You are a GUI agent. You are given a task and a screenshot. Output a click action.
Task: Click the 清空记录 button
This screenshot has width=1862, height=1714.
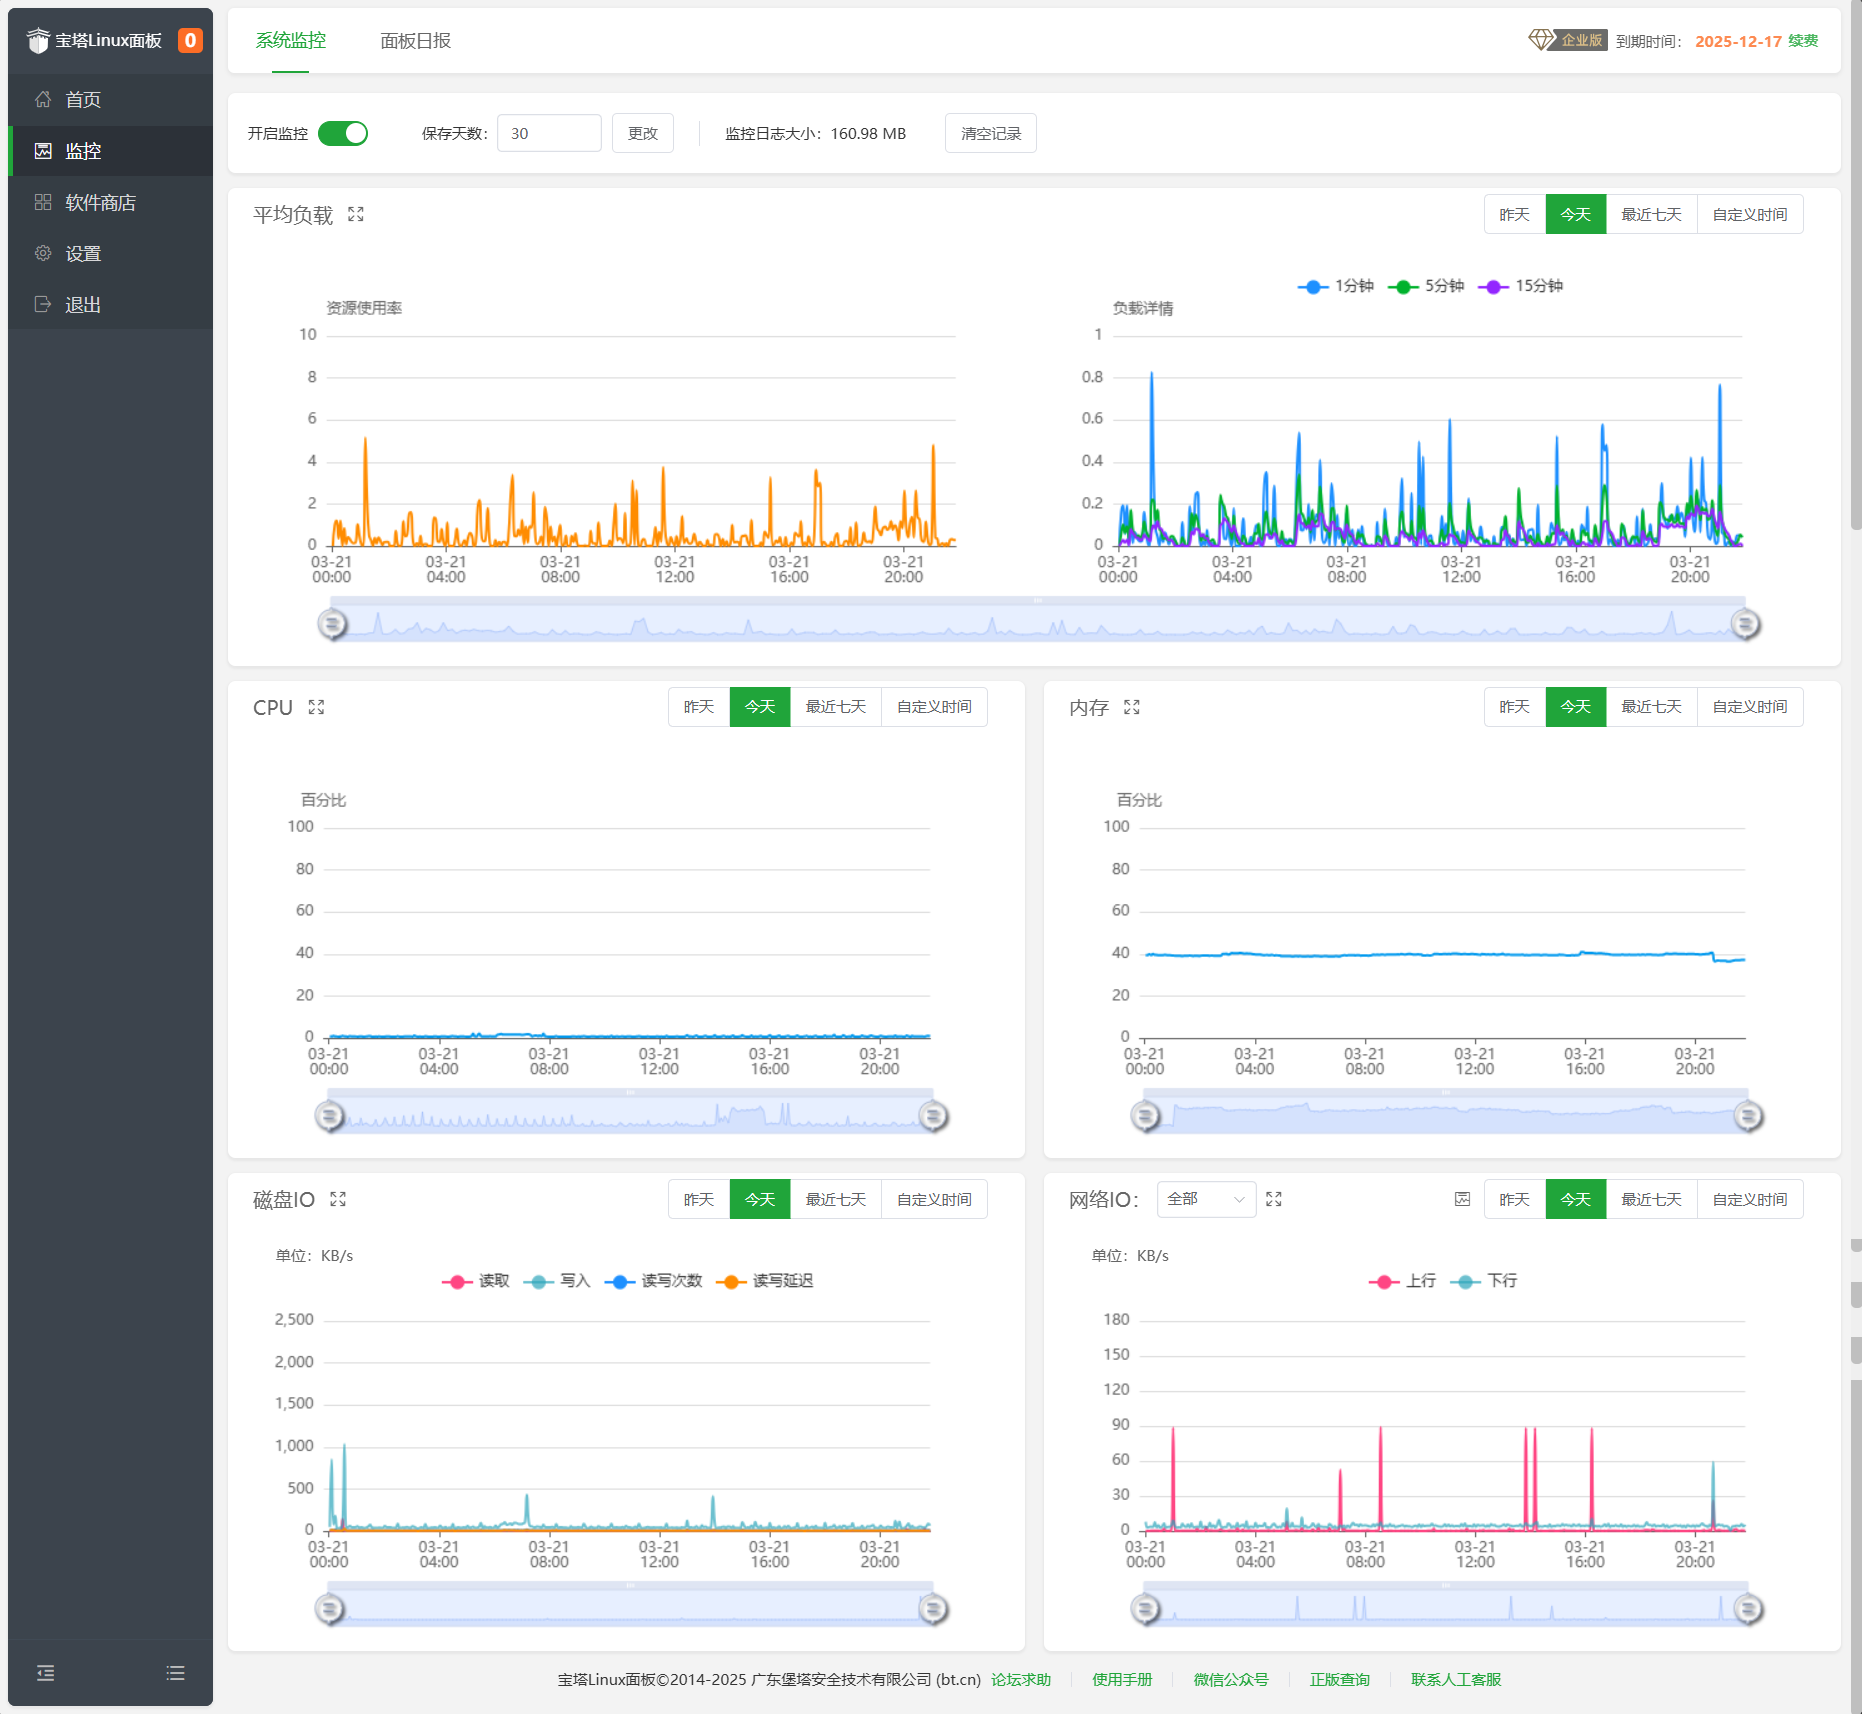pyautogui.click(x=990, y=133)
